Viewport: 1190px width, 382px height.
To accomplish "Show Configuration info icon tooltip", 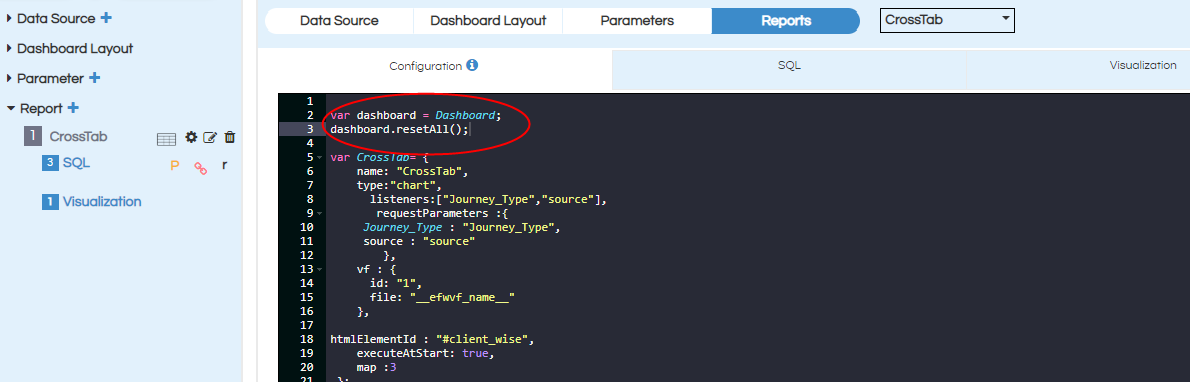I will [x=472, y=65].
